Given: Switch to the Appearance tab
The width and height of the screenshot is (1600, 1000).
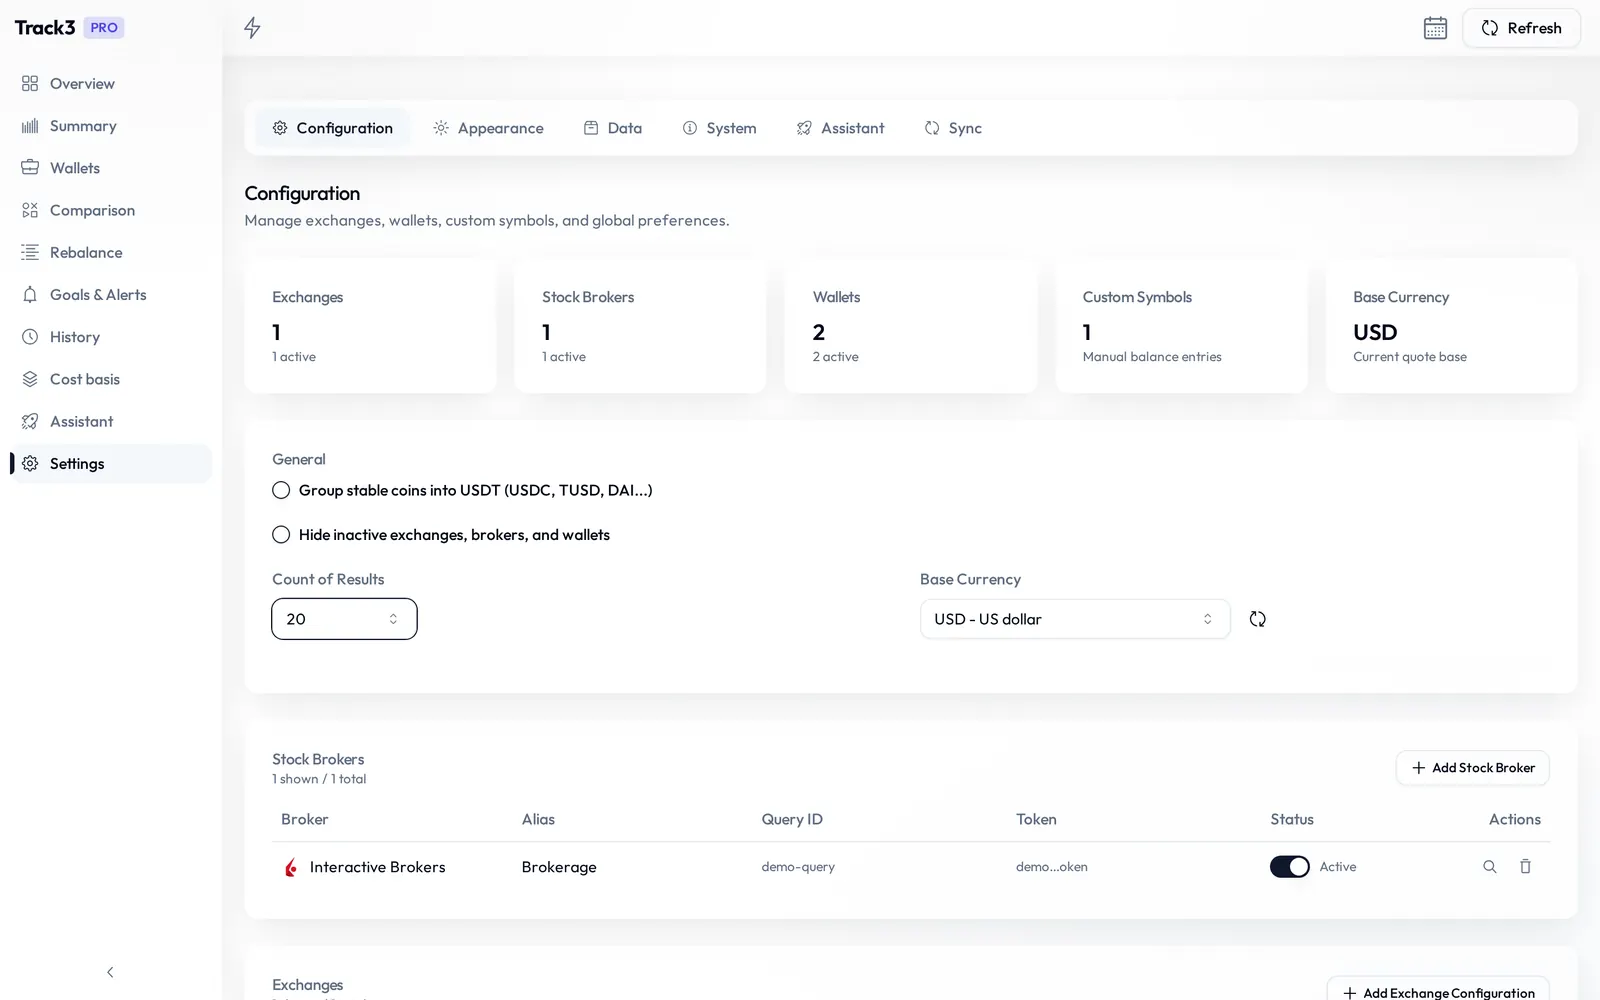Looking at the screenshot, I should coord(488,128).
